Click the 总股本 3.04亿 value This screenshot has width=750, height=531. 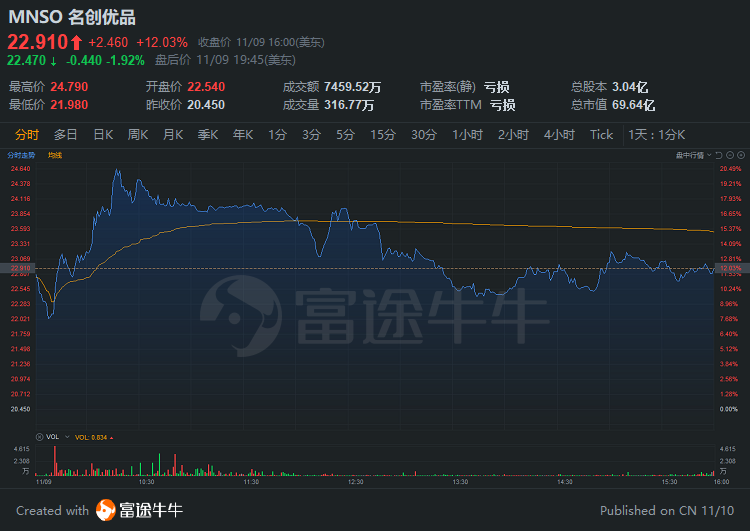630,87
